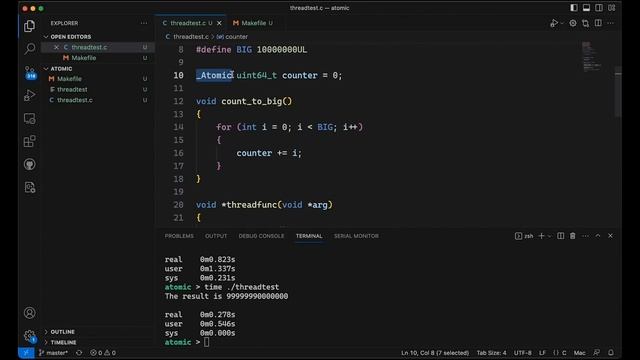
Task: Open terminal panel more actions ellipsis
Action: point(585,236)
